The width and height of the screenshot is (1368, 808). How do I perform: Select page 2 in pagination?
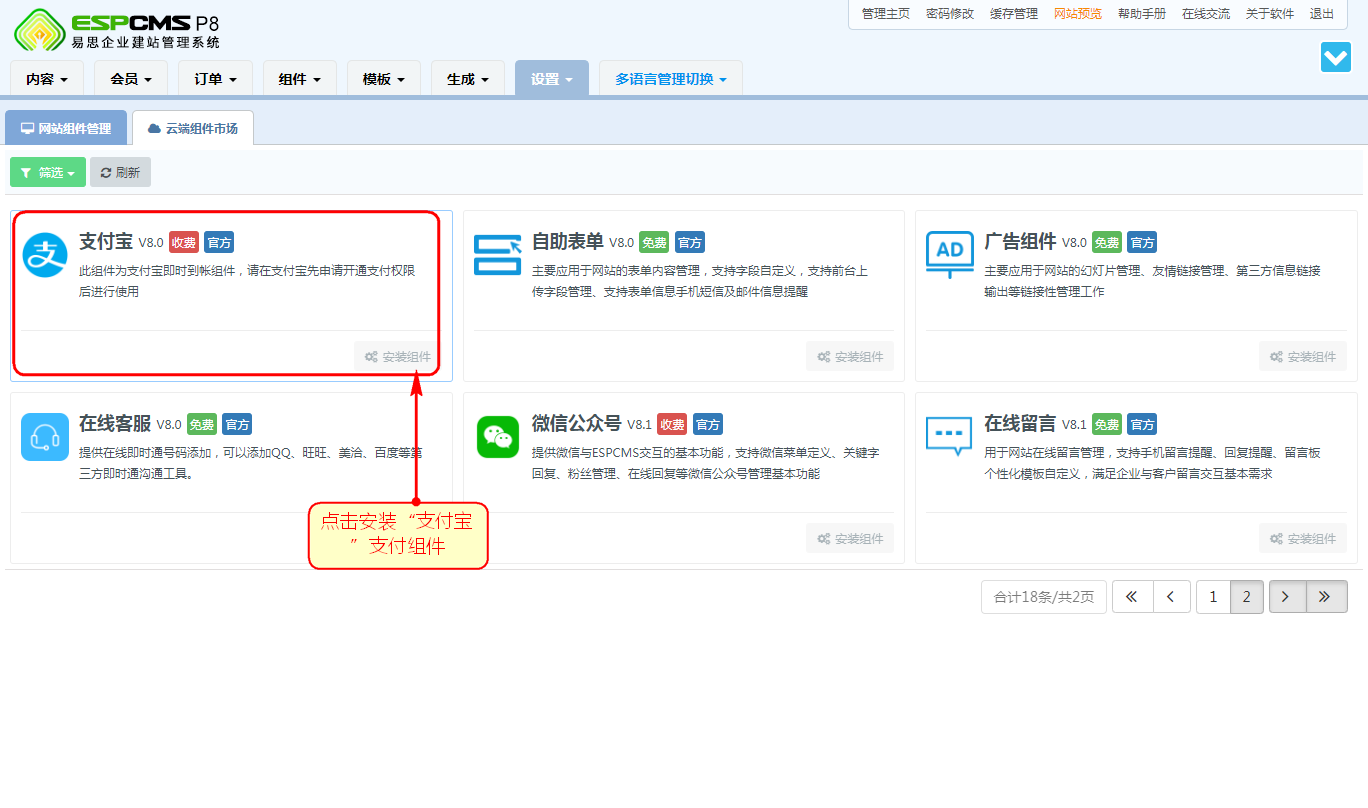tap(1246, 597)
